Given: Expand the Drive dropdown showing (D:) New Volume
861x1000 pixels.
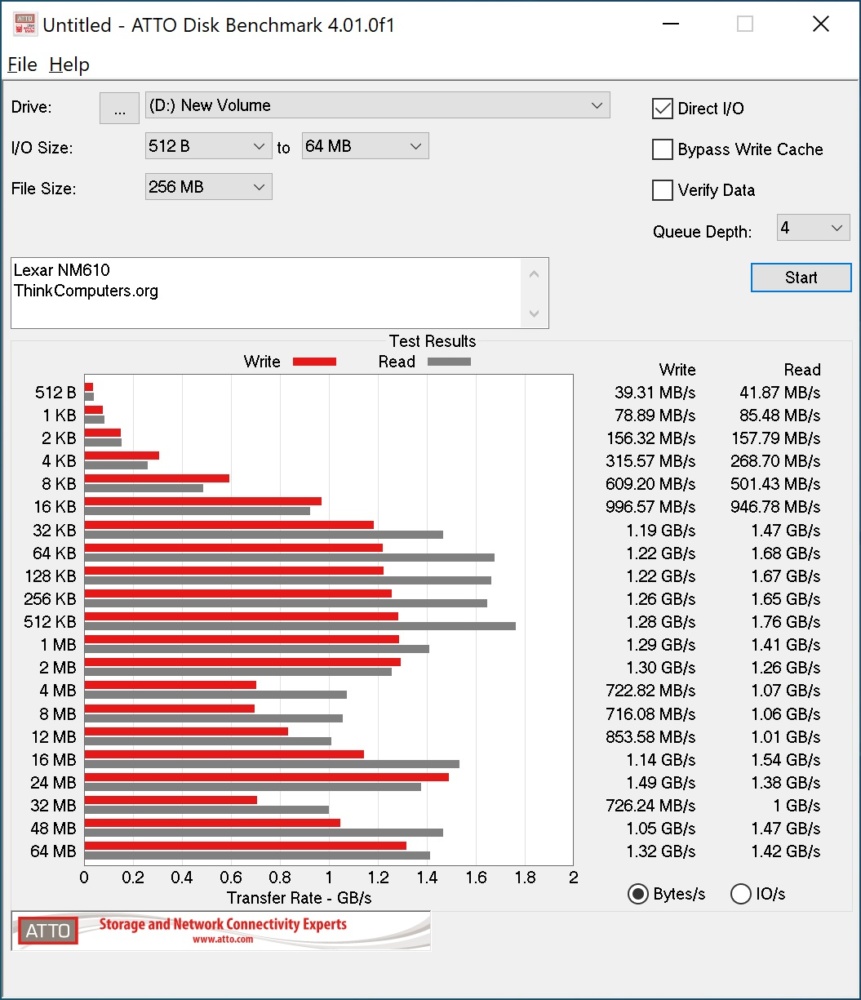Looking at the screenshot, I should tap(377, 105).
